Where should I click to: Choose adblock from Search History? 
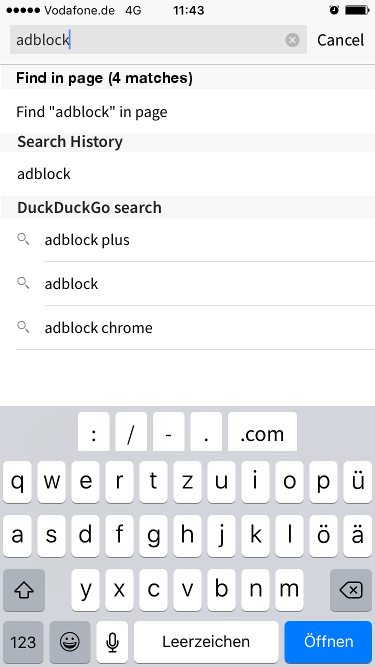[188, 174]
